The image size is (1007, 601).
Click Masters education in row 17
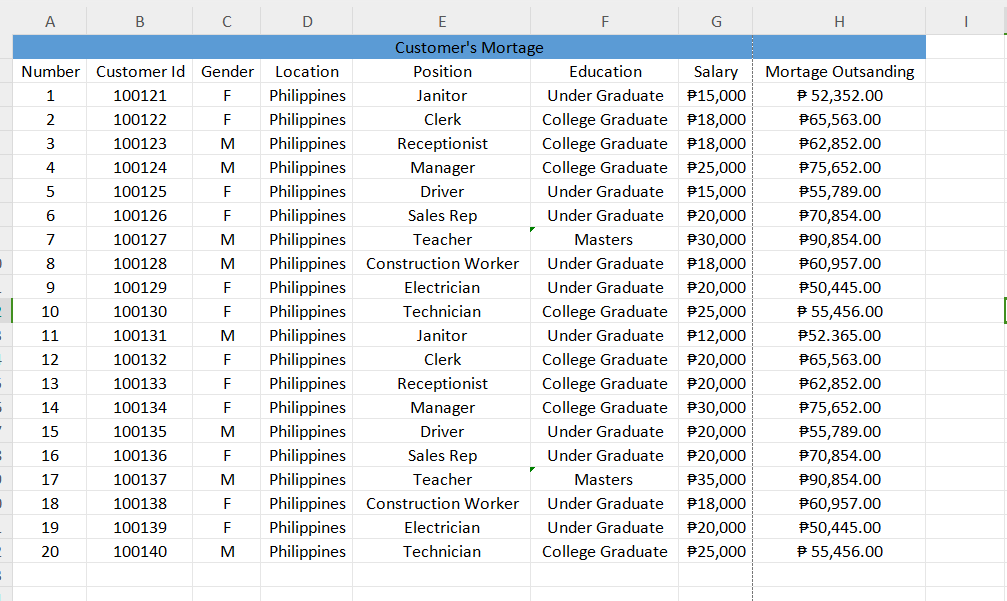point(604,480)
